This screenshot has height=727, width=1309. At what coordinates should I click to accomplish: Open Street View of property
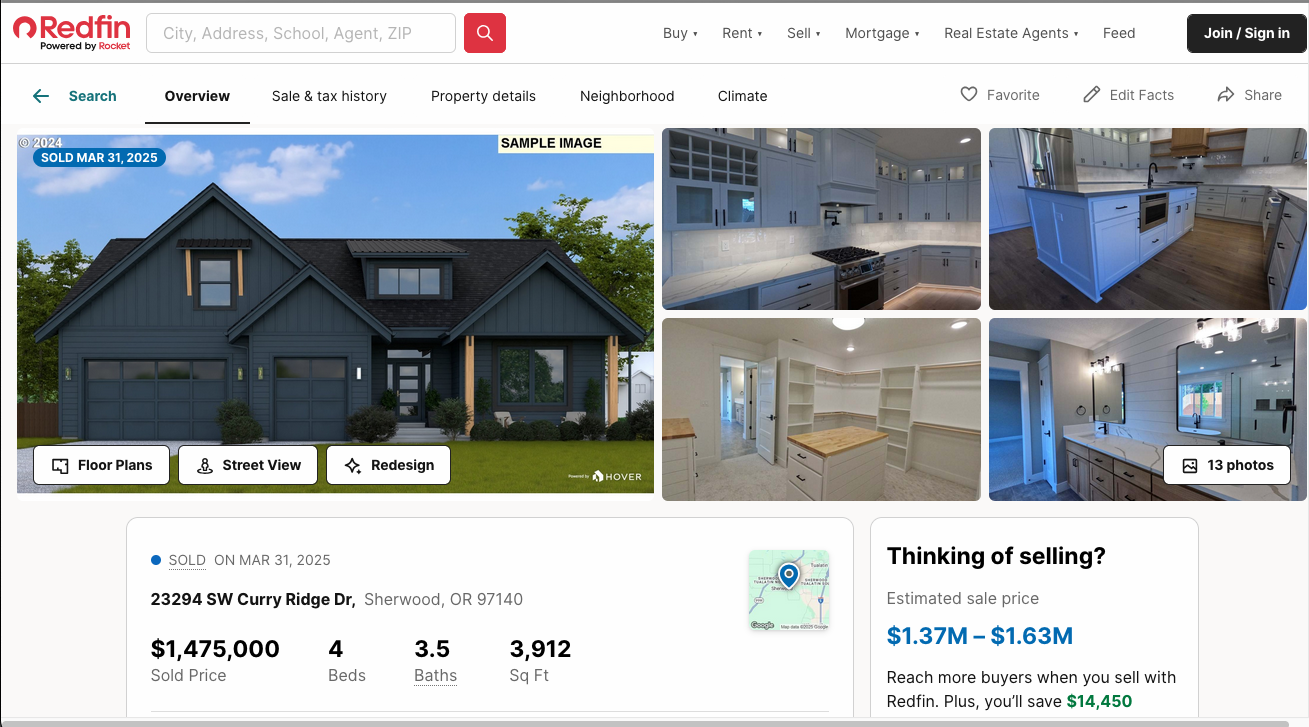point(248,465)
